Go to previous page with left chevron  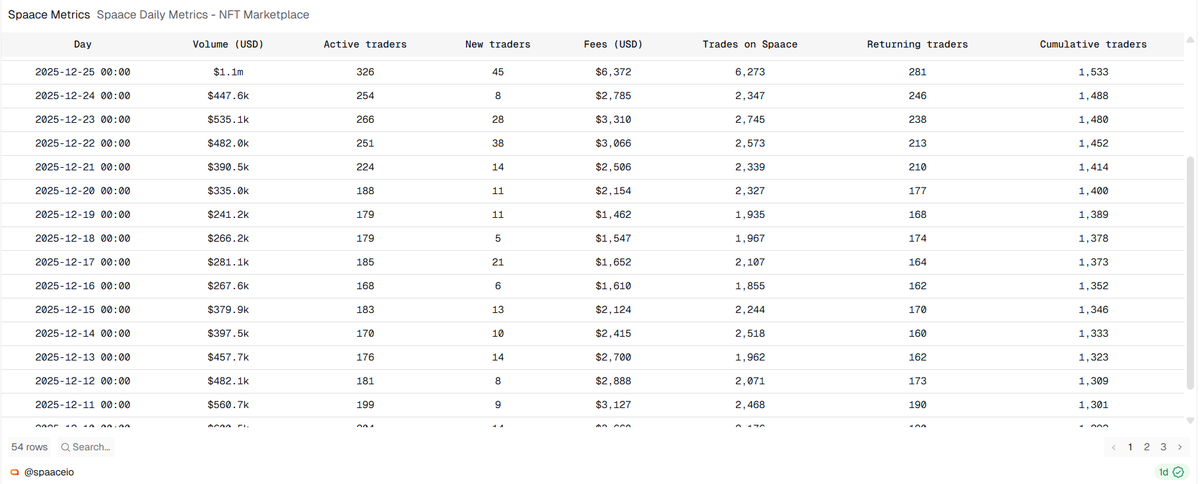1114,447
